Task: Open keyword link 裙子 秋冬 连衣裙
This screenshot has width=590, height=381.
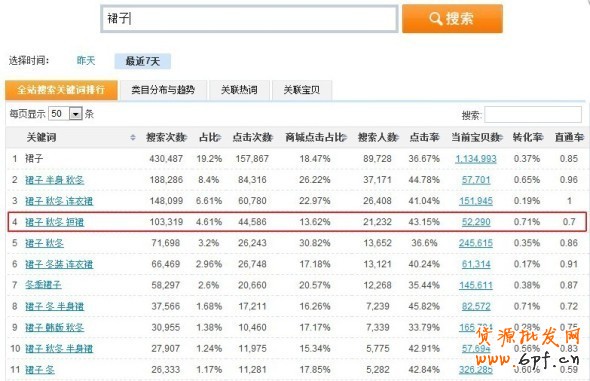Action: (x=59, y=201)
